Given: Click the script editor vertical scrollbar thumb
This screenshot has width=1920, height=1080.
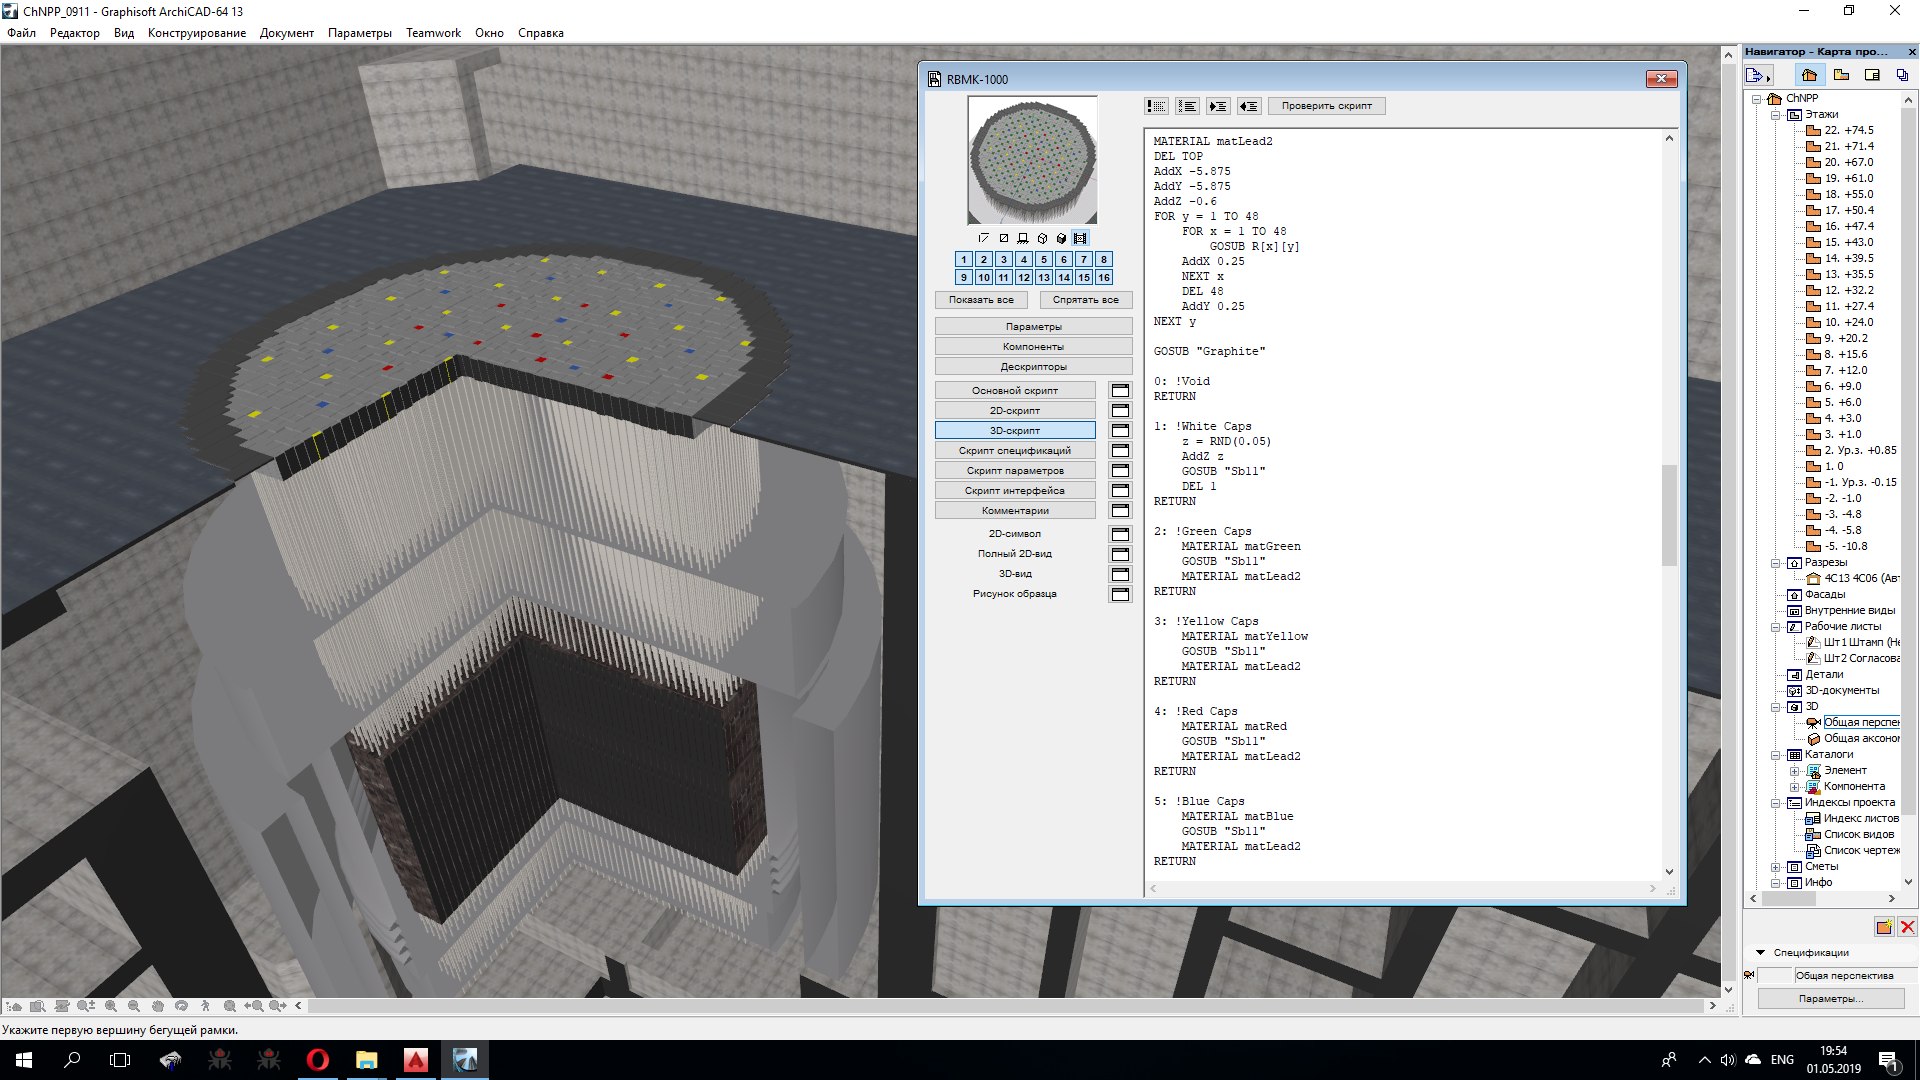Looking at the screenshot, I should tap(1668, 515).
